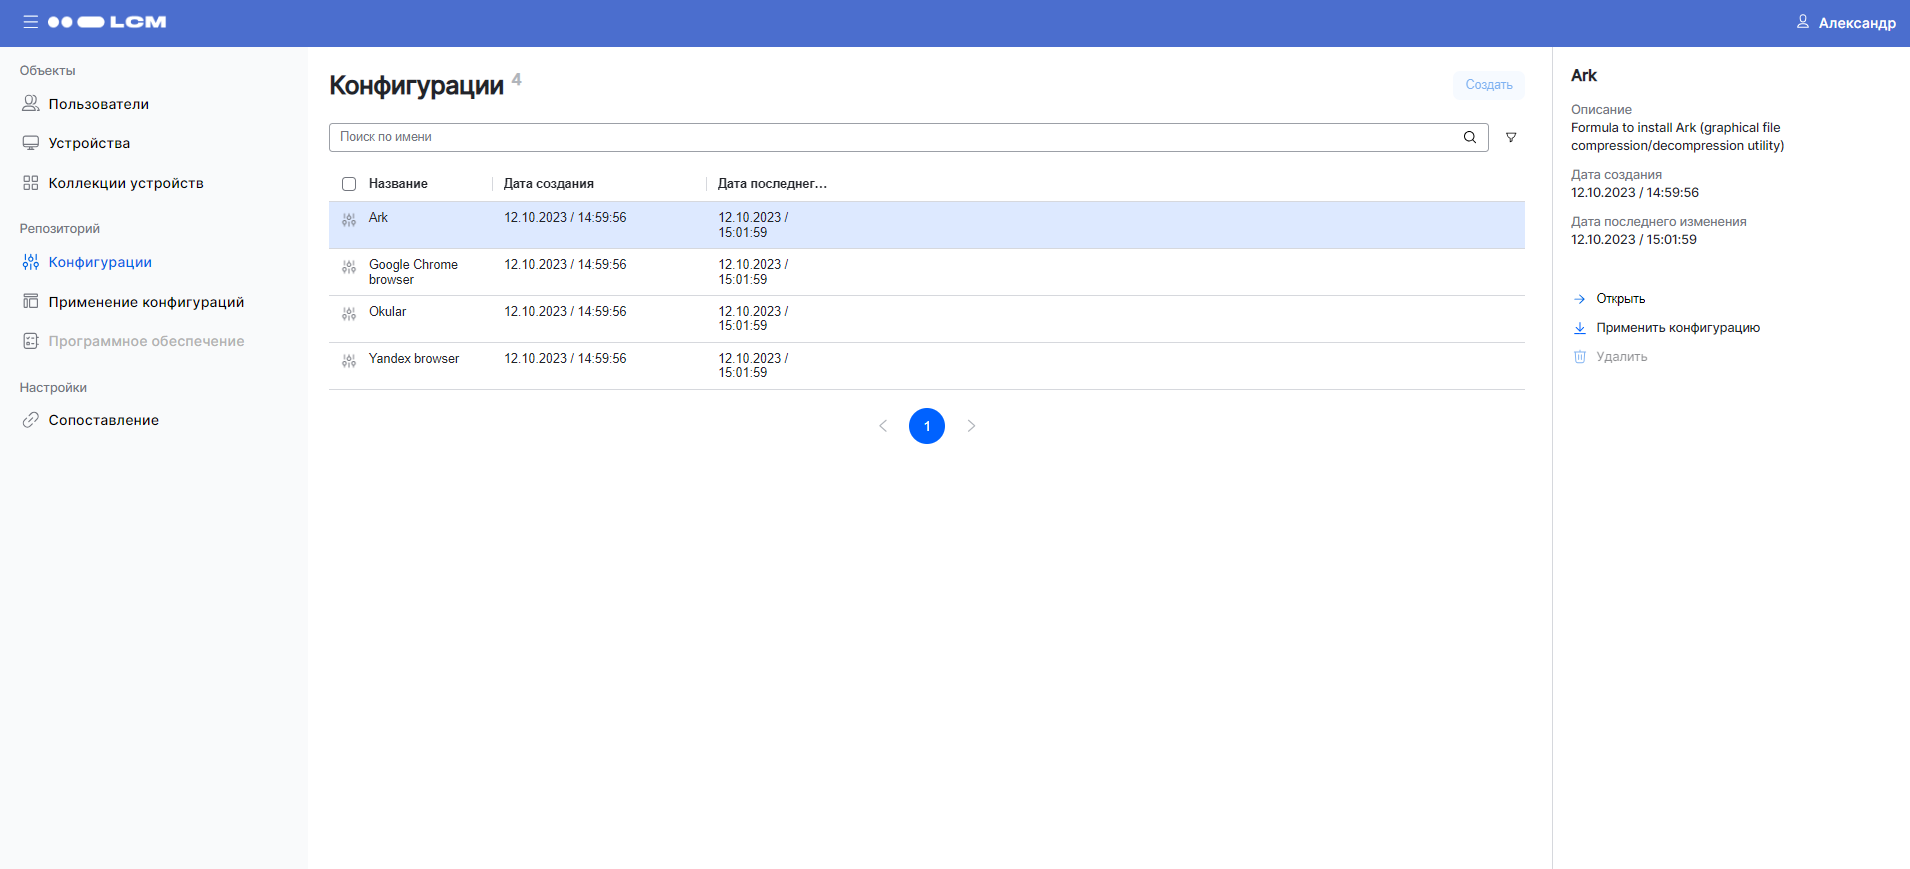Click the Ark configuration row icon

point(349,220)
